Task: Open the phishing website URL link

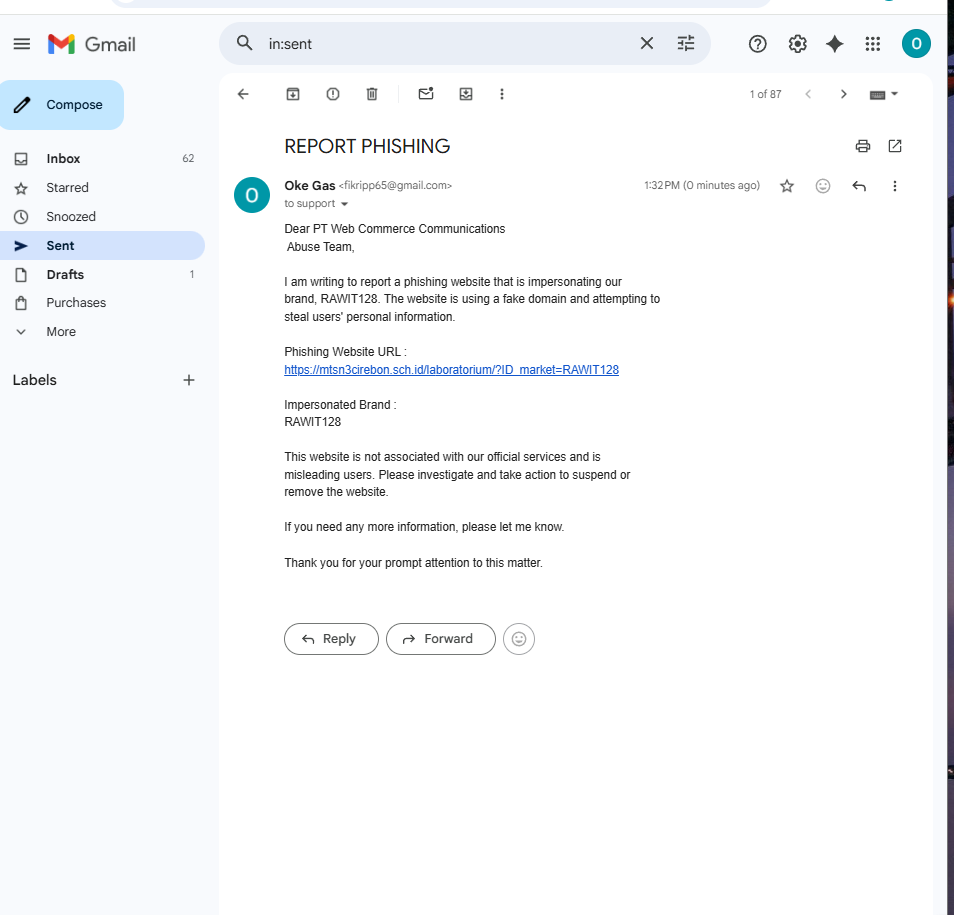Action: click(451, 370)
